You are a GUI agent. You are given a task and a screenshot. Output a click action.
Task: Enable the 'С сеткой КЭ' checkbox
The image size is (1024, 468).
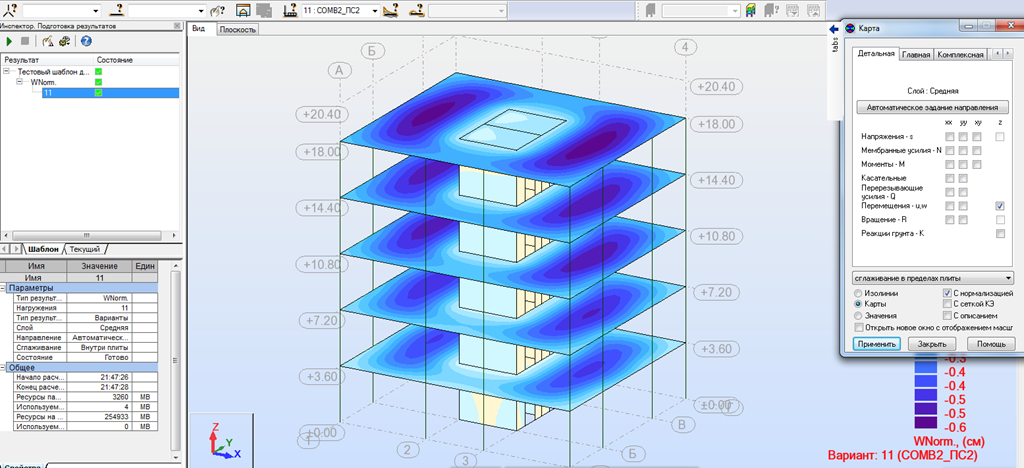click(947, 303)
